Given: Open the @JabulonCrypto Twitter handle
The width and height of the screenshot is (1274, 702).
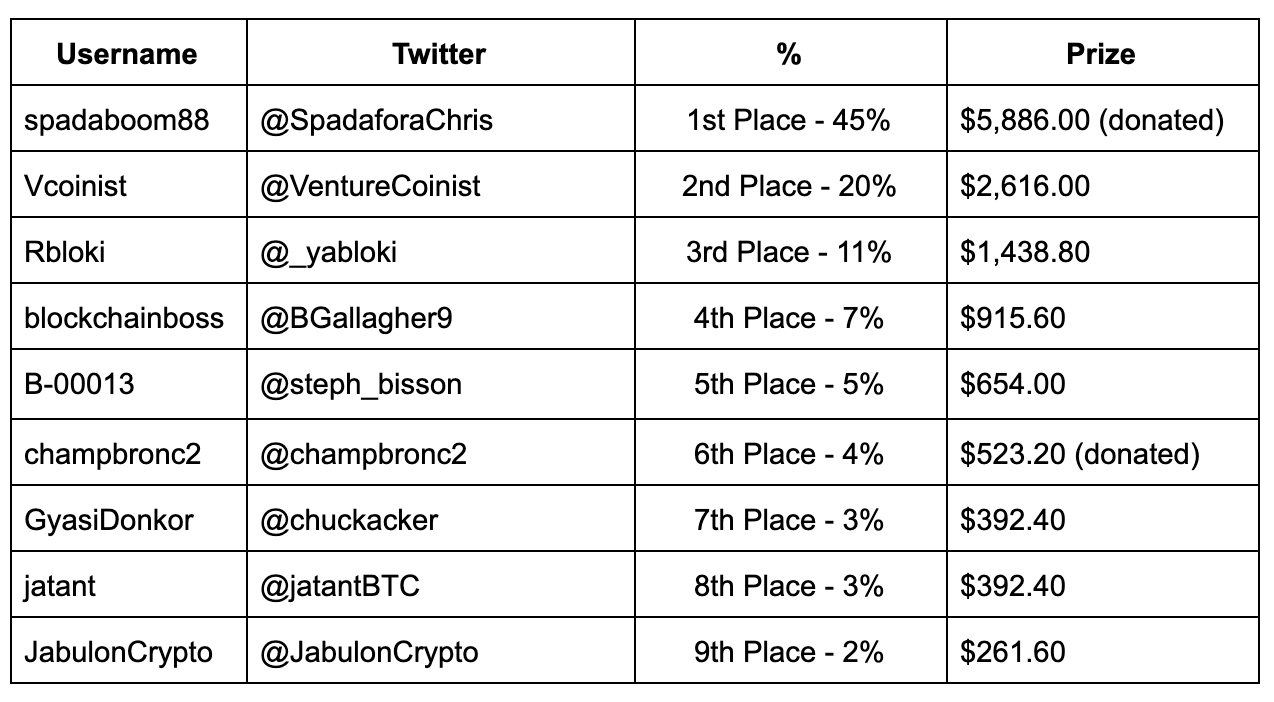Looking at the screenshot, I should 369,652.
